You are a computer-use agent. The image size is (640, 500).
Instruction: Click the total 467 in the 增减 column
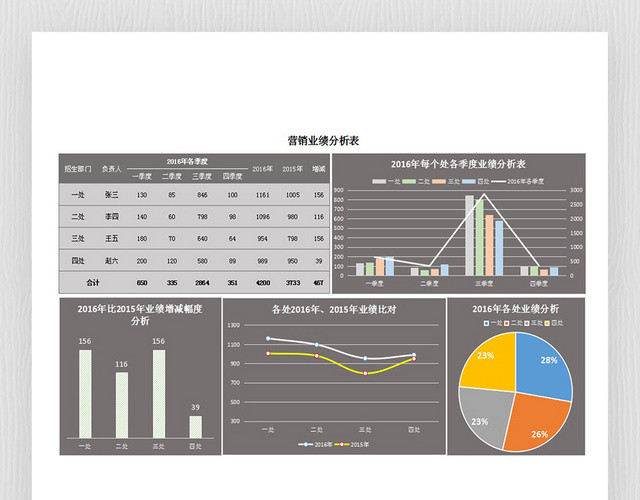[319, 283]
